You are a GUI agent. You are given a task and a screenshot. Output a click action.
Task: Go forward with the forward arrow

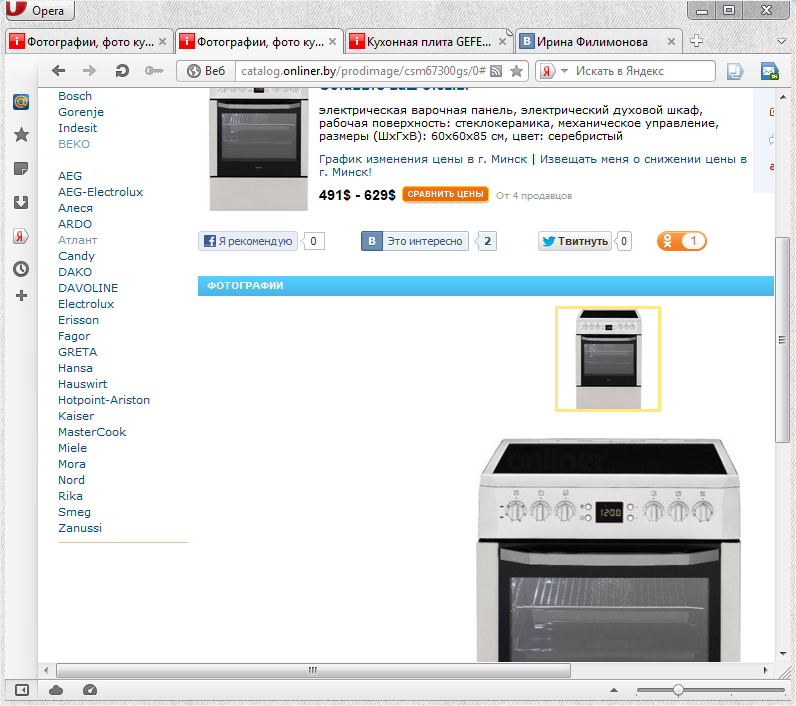coord(89,71)
